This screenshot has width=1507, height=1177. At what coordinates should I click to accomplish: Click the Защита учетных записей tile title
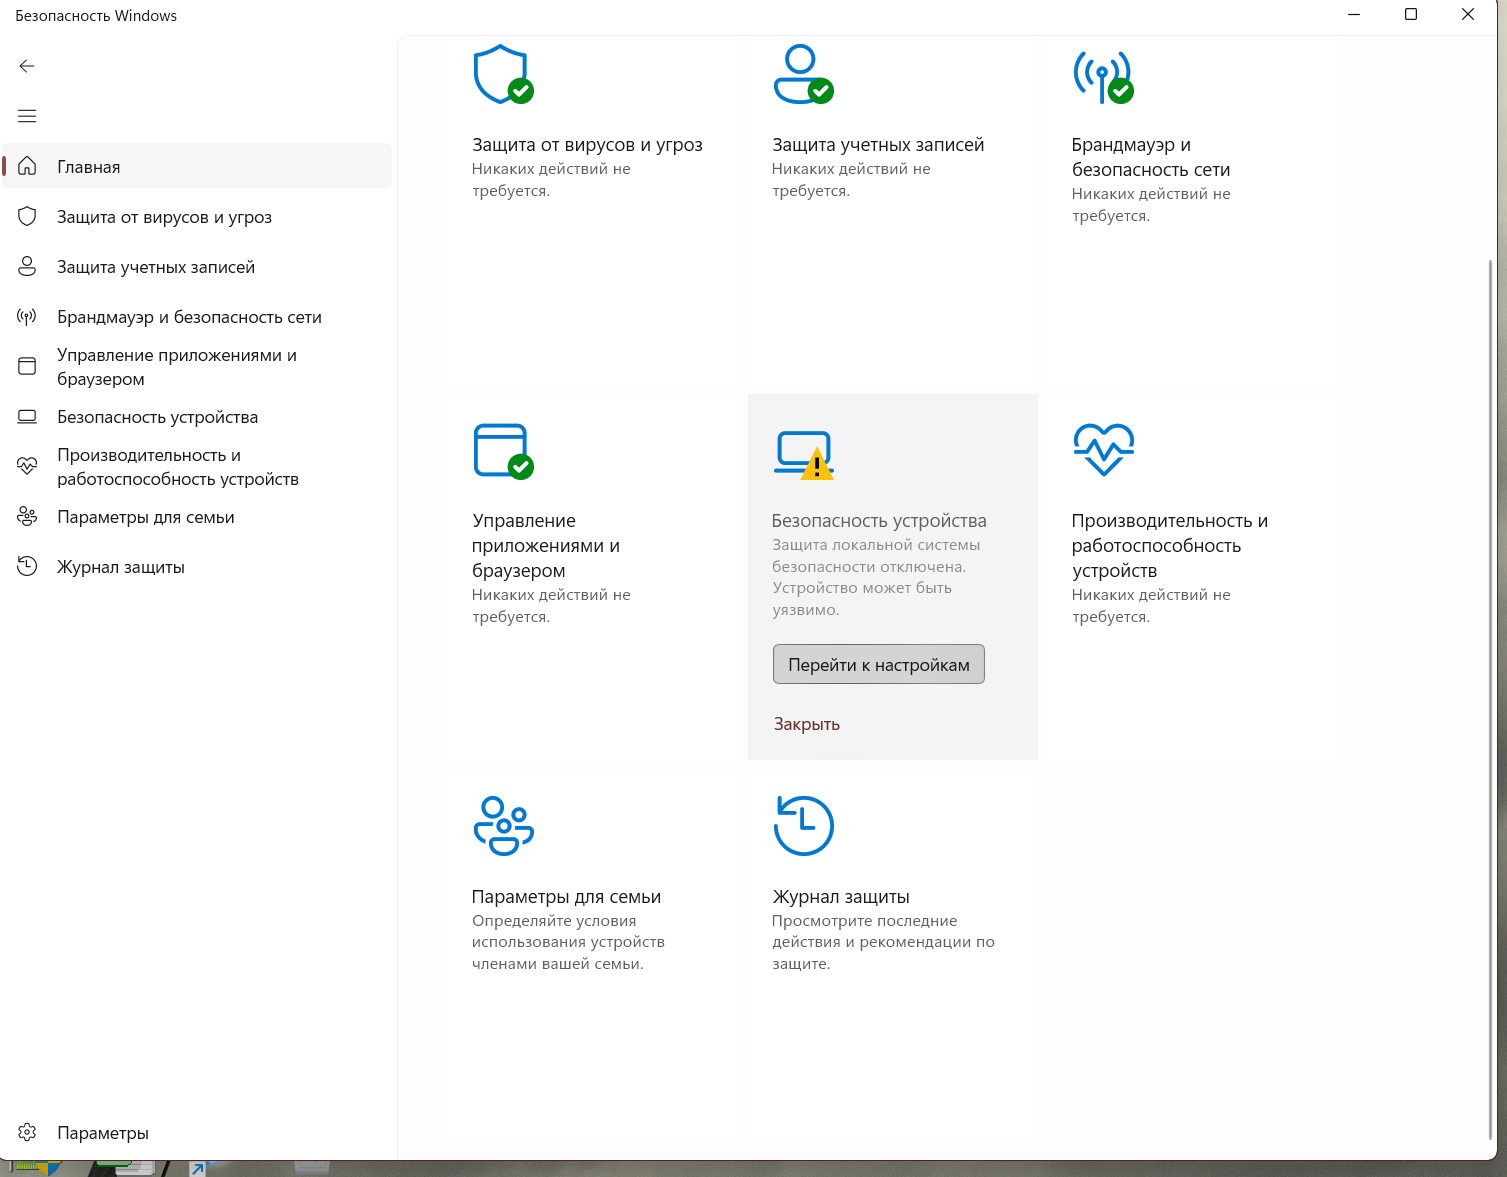[878, 145]
